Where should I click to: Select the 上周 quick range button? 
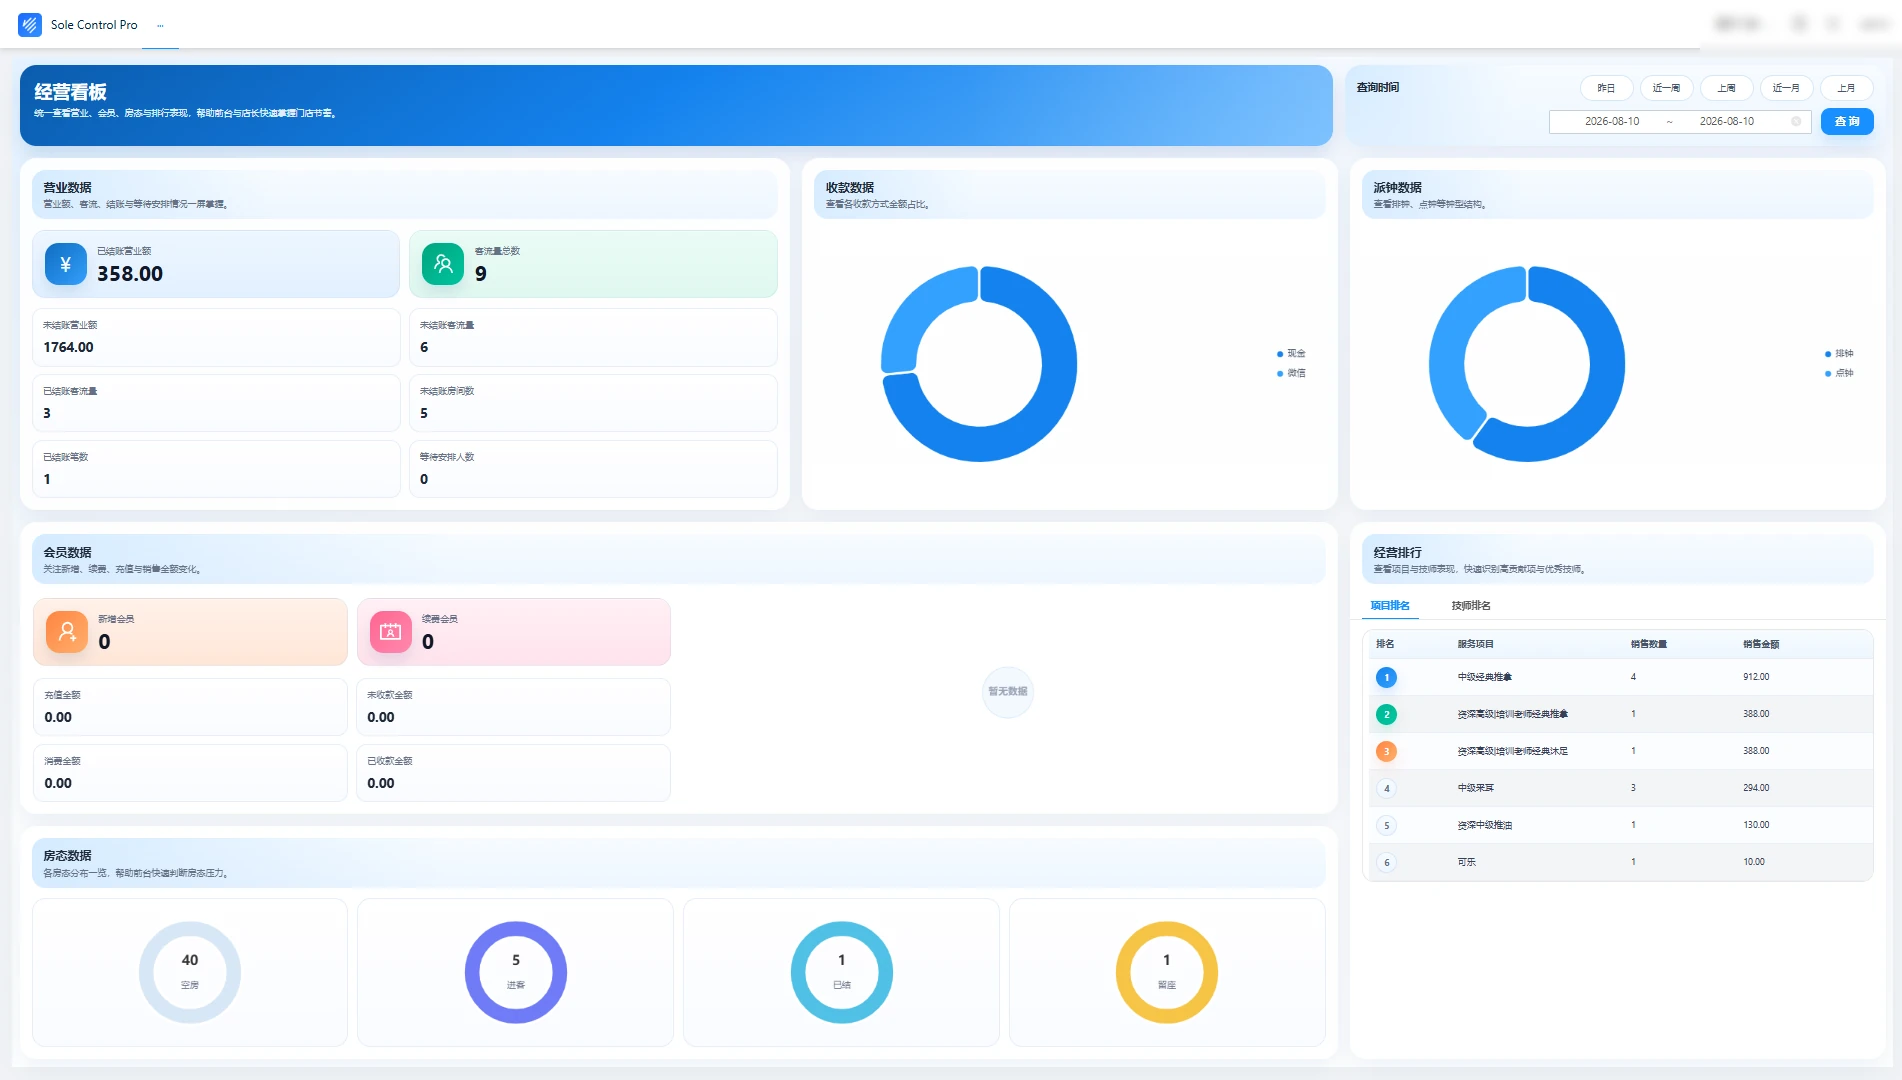point(1726,88)
